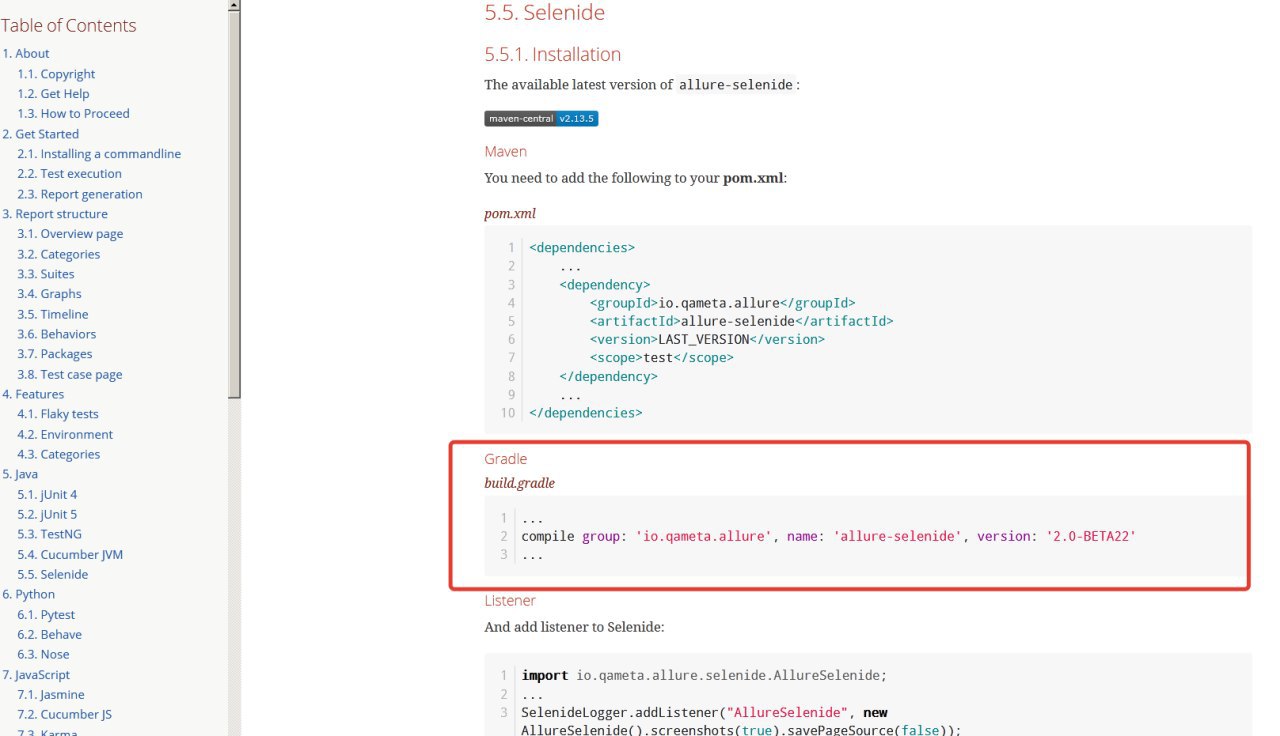Click the '5.5. Selenide' page heading

pos(544,13)
